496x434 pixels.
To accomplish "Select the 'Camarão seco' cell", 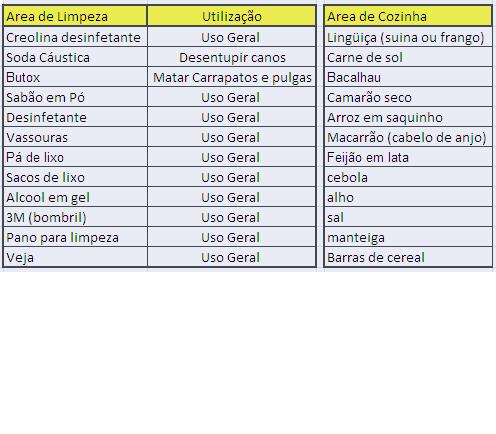I will tap(408, 97).
